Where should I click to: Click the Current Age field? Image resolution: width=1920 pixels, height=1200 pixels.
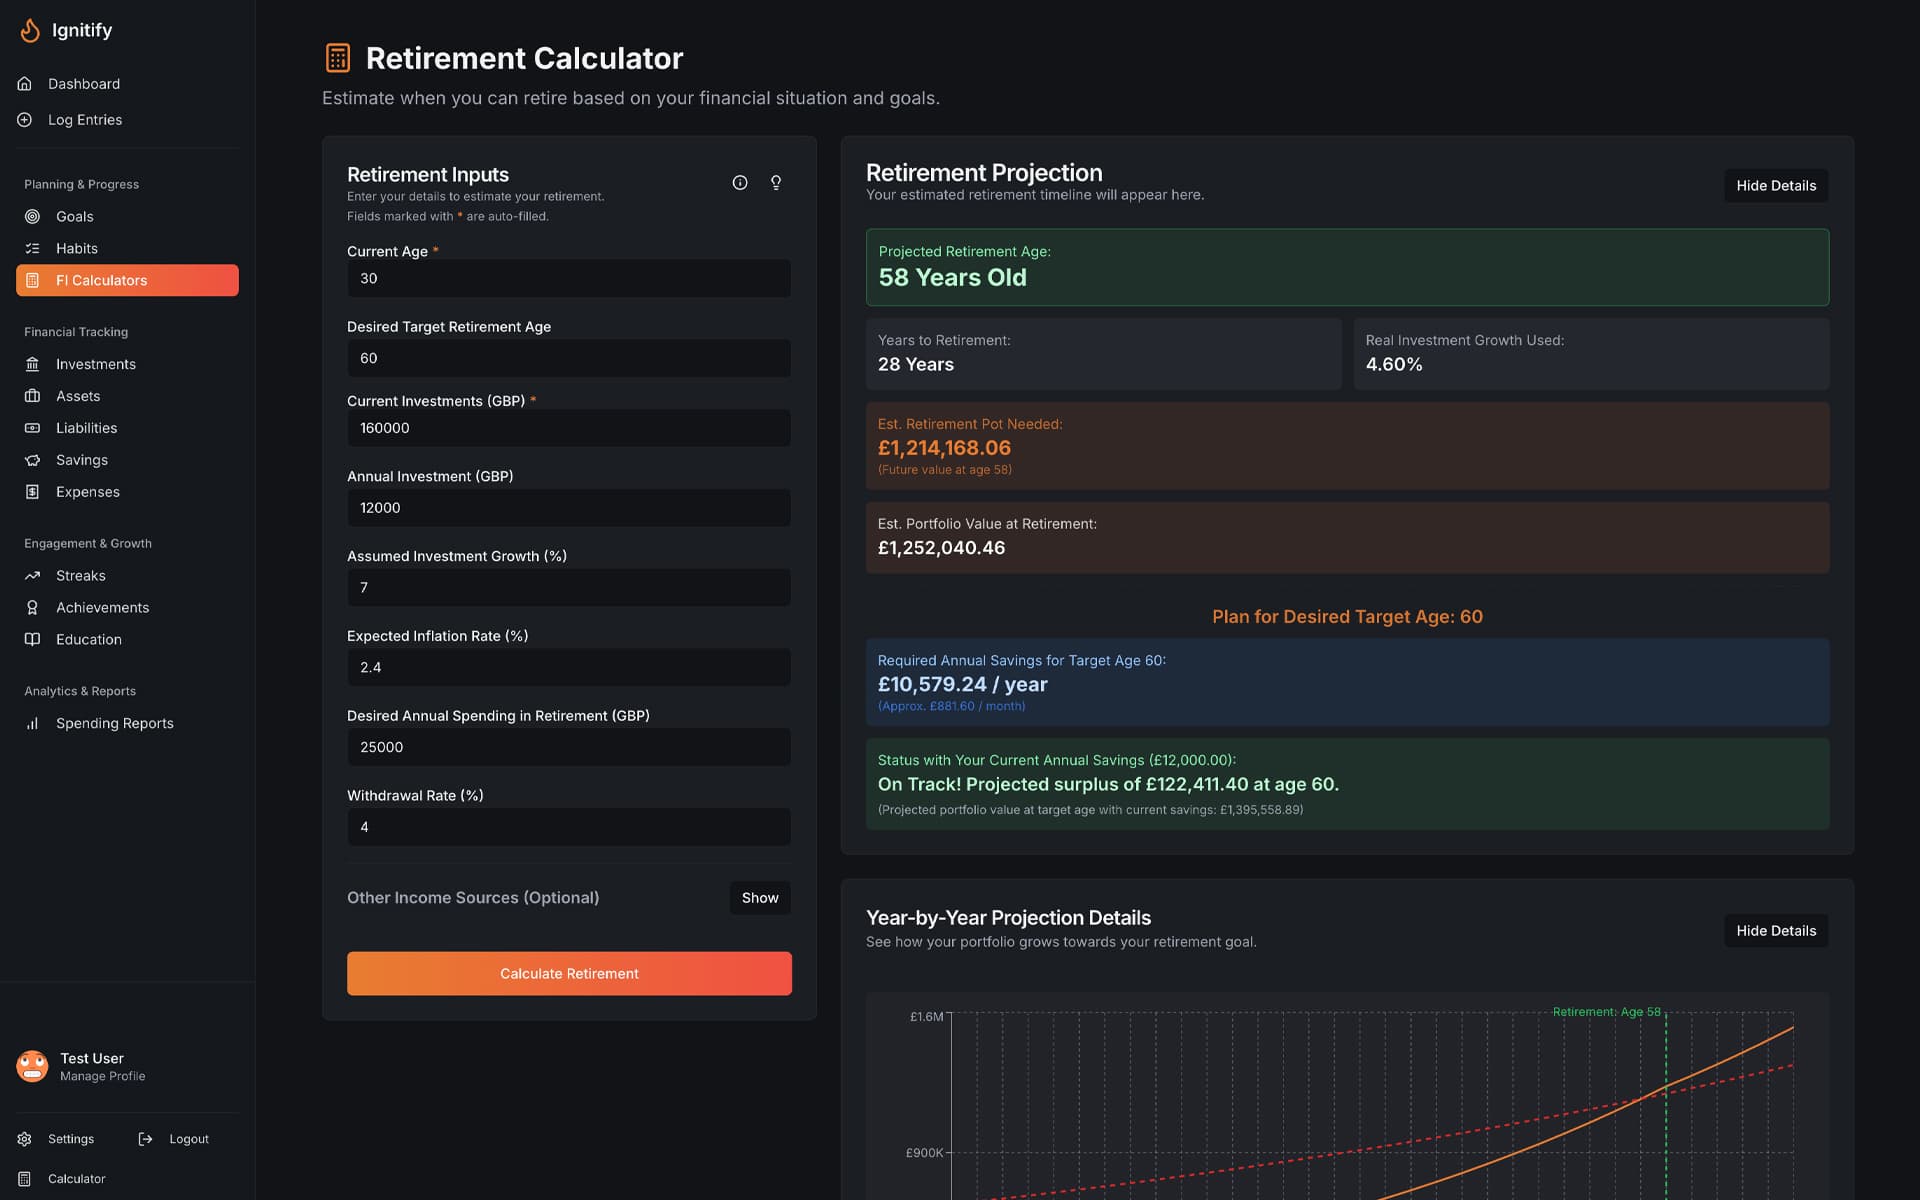tap(569, 278)
